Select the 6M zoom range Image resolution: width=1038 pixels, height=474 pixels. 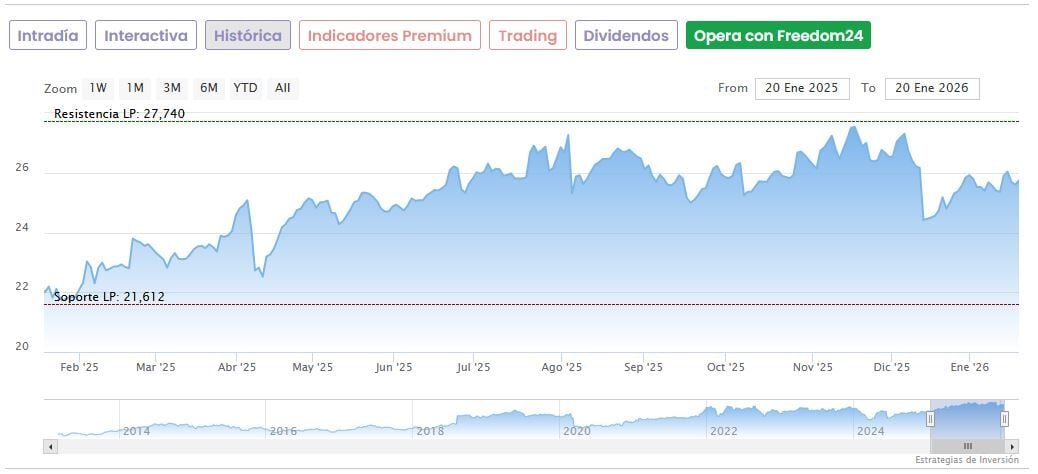point(208,88)
